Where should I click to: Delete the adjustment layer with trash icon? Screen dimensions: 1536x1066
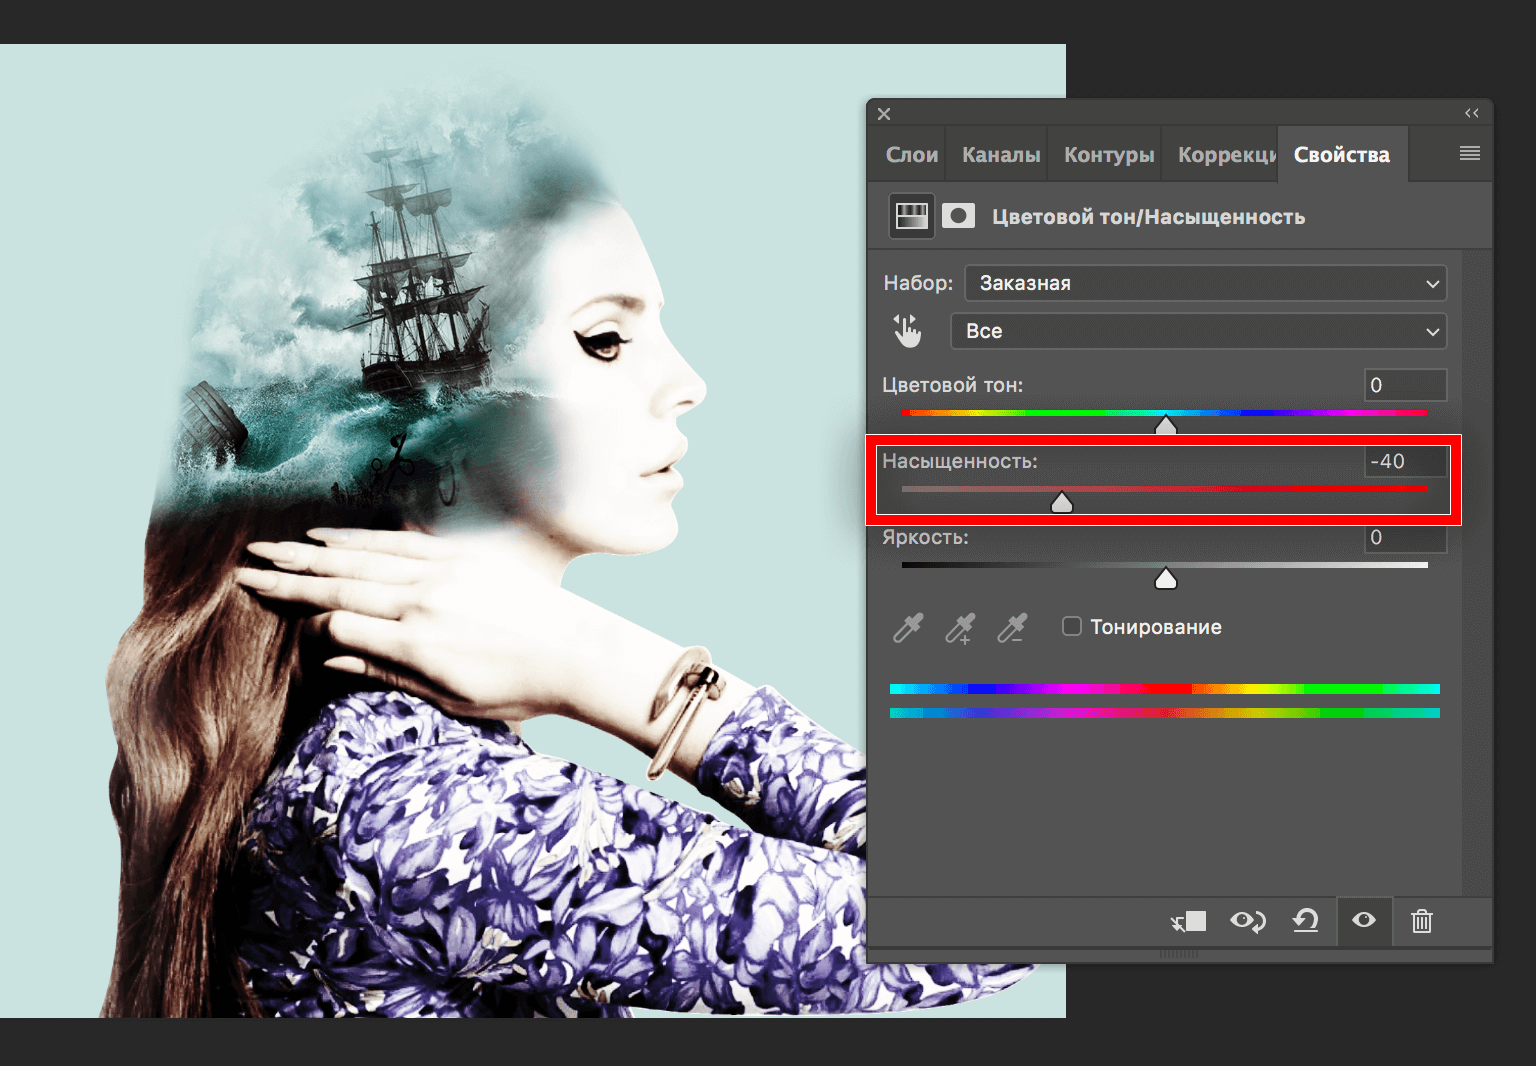[1421, 921]
